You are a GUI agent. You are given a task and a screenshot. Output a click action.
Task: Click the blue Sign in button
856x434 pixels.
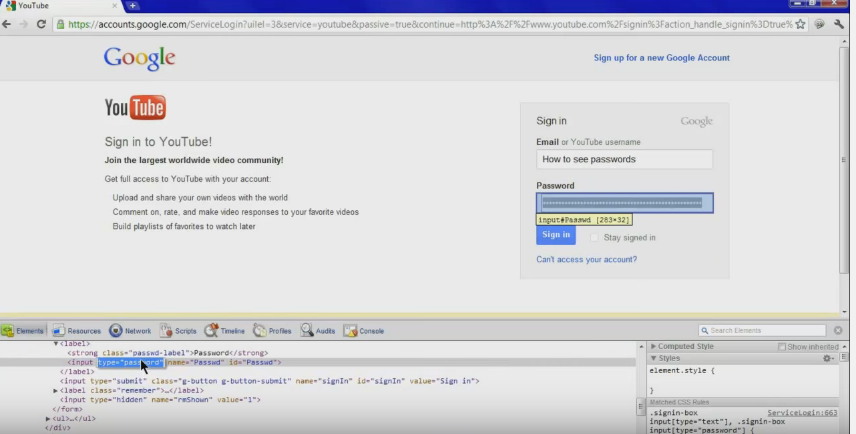[556, 235]
